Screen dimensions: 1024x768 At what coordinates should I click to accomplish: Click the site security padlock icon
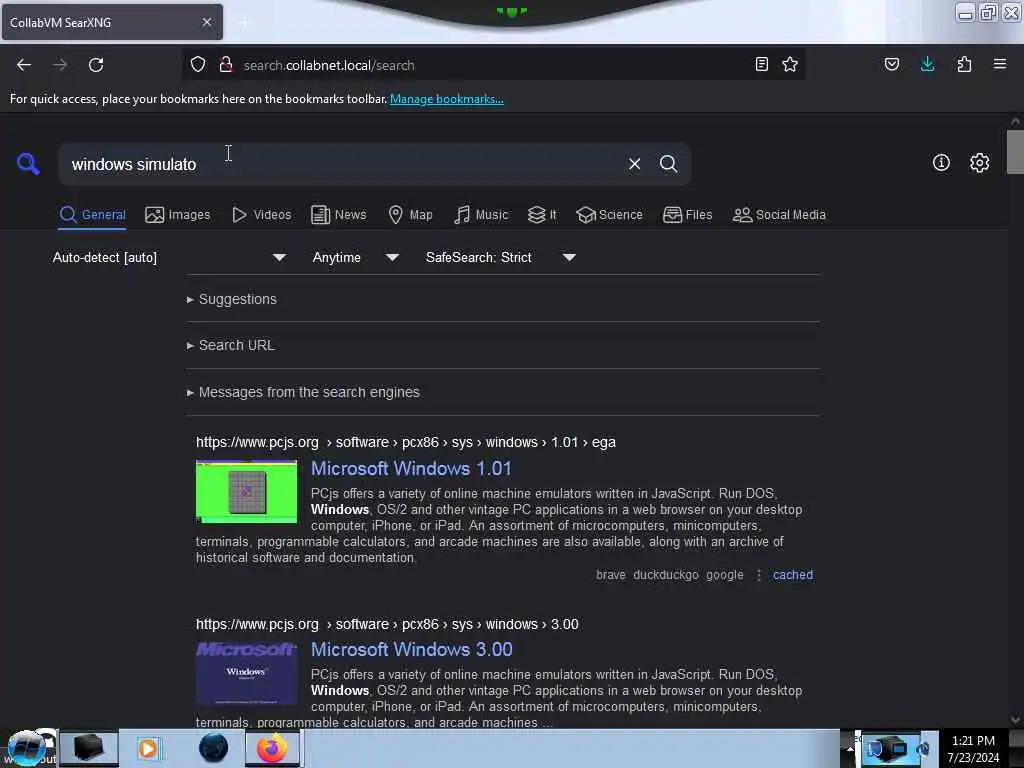[x=226, y=65]
